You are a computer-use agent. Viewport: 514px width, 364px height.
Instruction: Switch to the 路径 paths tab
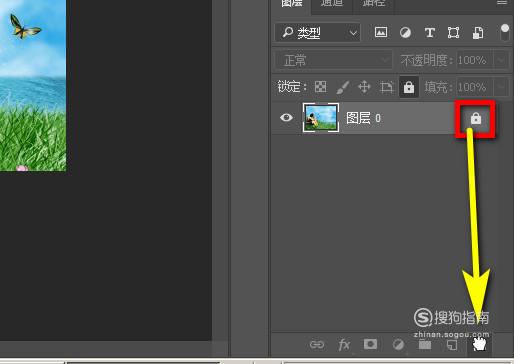(374, 3)
